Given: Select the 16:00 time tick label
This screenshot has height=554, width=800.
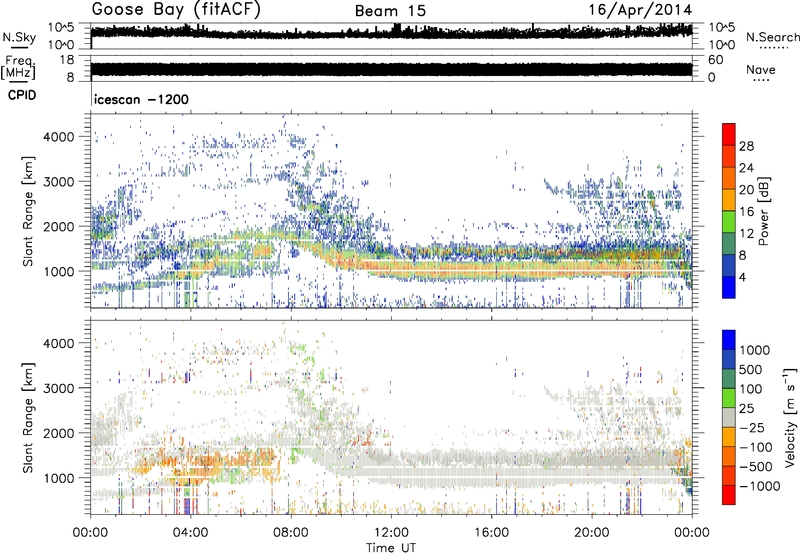Looking at the screenshot, I should tap(491, 533).
